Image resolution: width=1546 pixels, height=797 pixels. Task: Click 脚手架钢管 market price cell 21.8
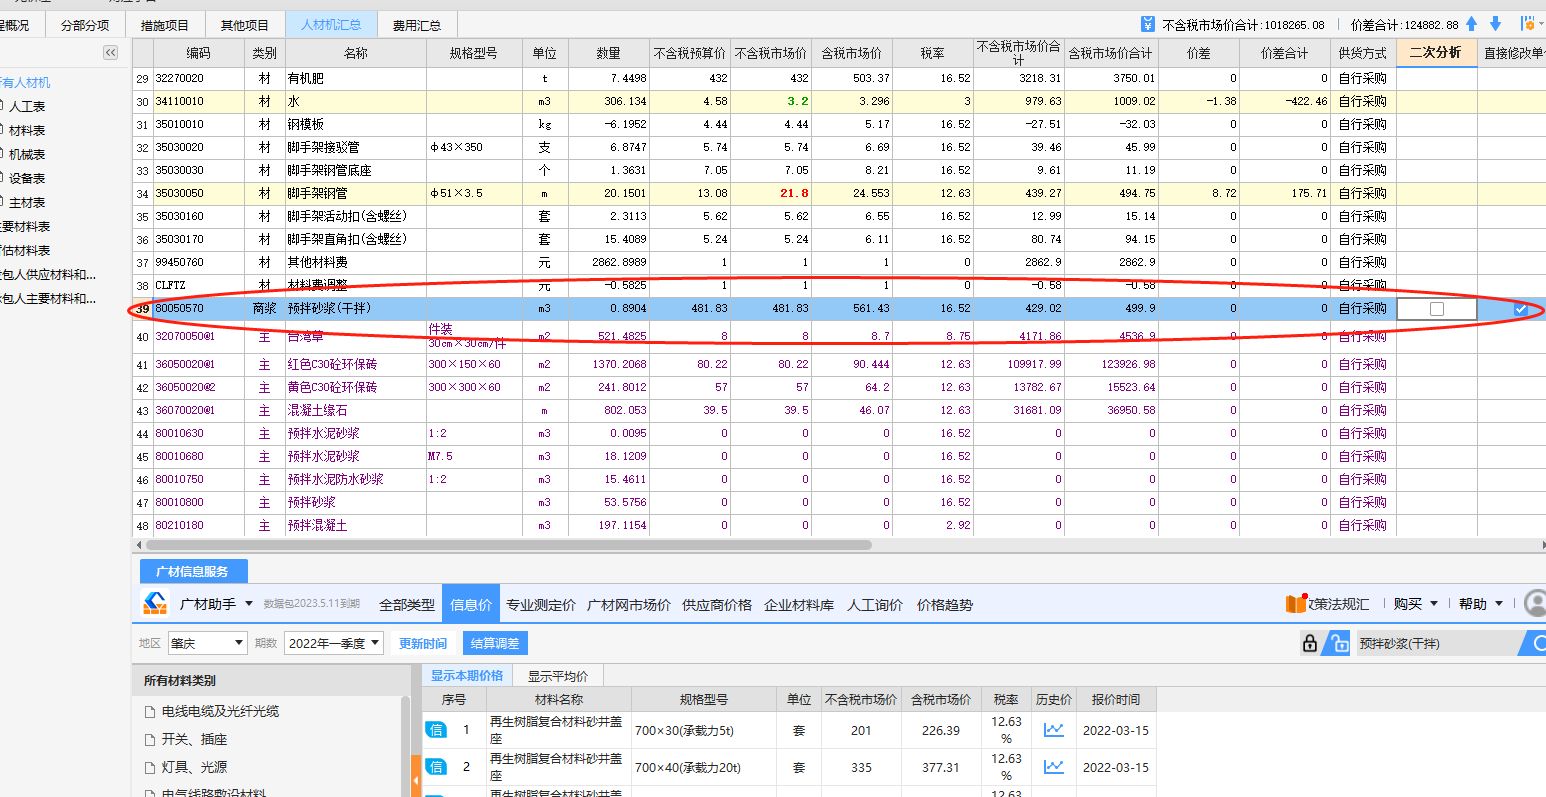pos(770,193)
